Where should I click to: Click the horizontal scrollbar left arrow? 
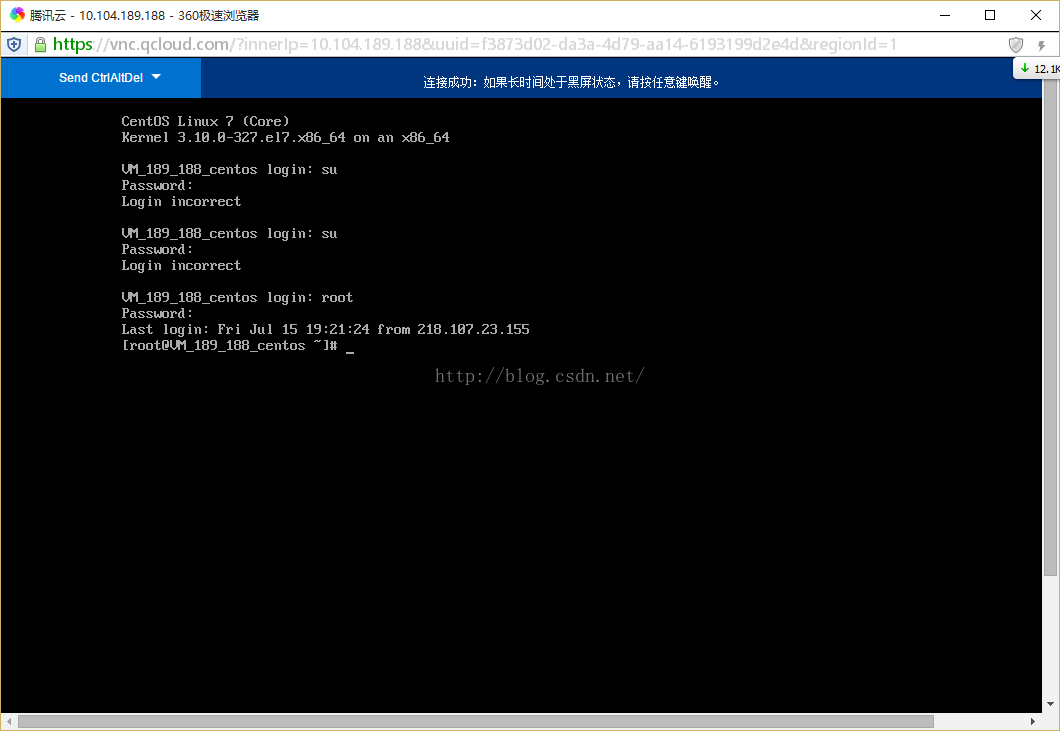(9, 722)
